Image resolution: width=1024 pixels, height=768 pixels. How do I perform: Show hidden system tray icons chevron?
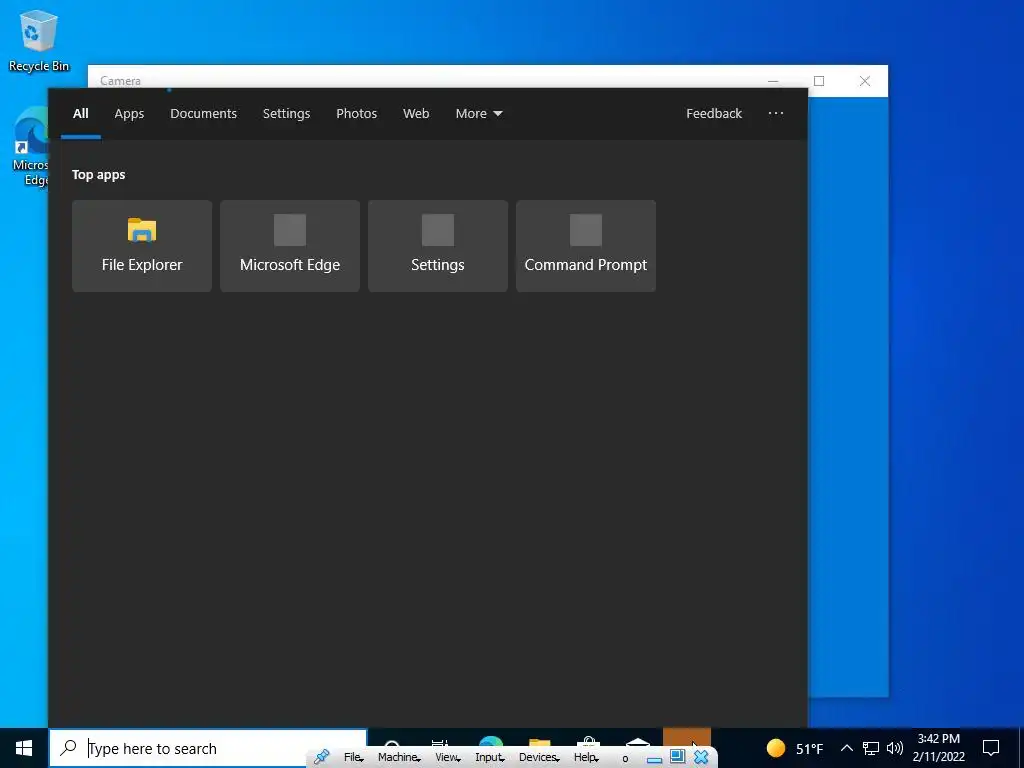pos(846,748)
